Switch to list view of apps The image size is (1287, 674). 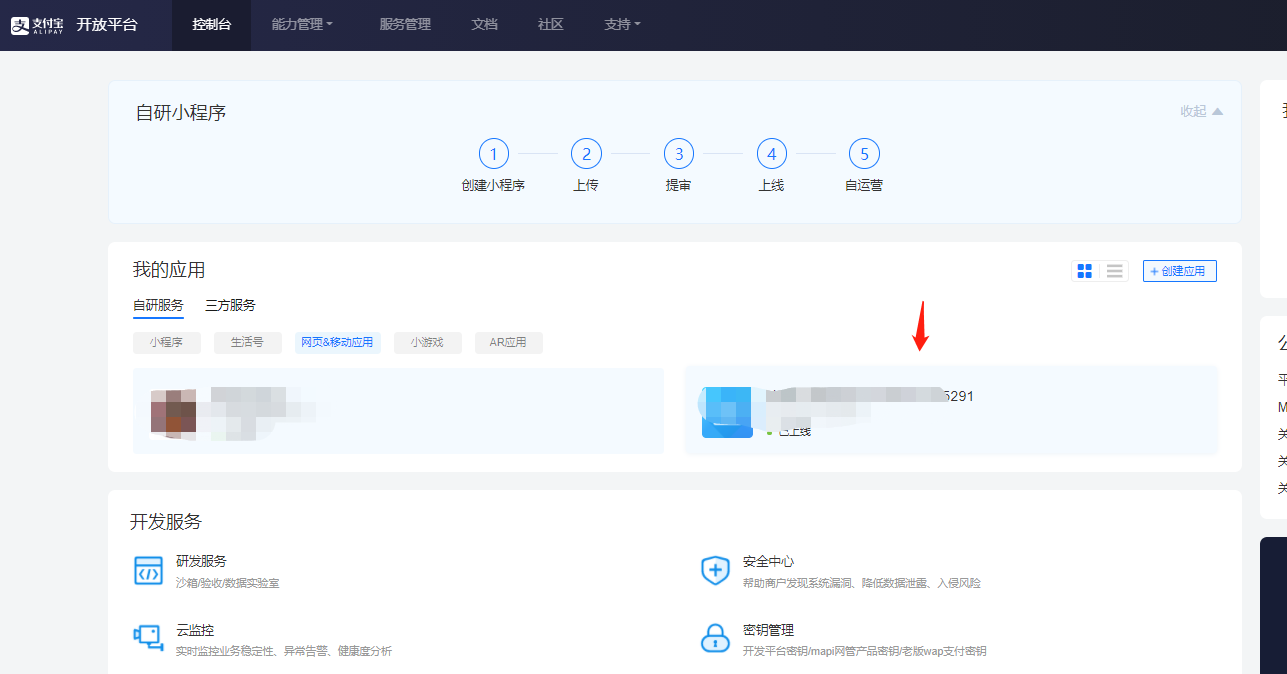tap(1114, 271)
